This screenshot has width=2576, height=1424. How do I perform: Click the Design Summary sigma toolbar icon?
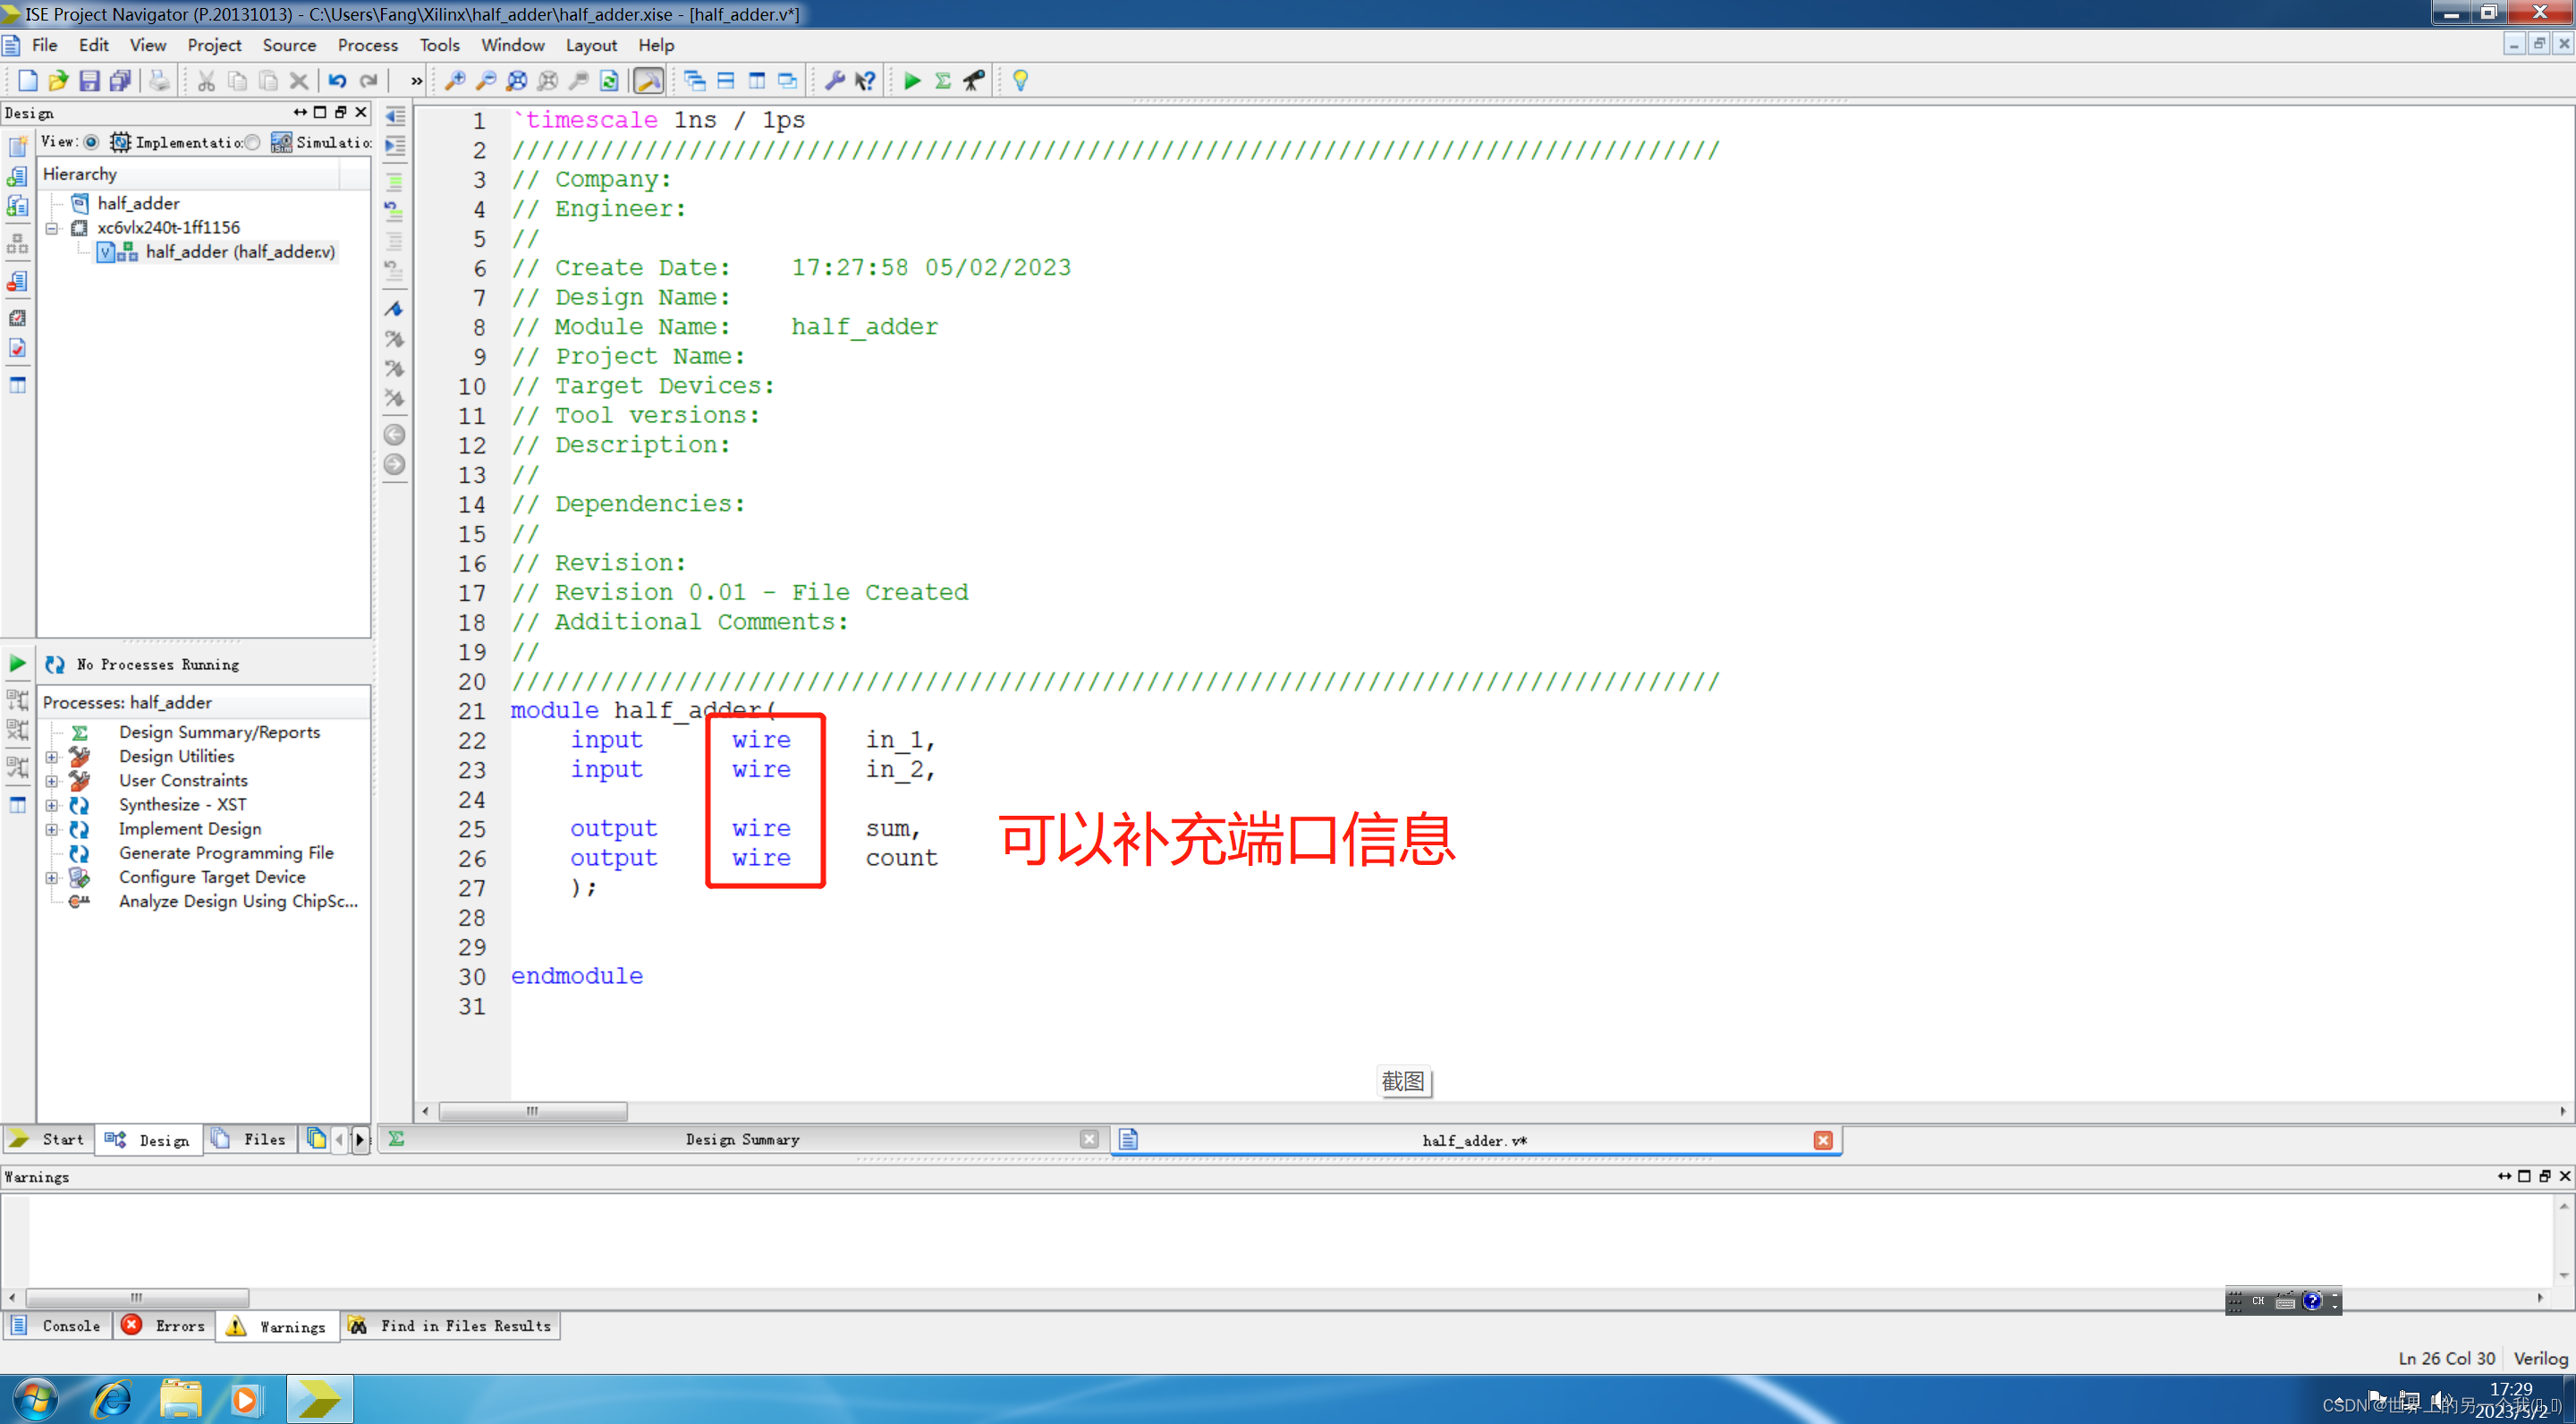pos(942,81)
